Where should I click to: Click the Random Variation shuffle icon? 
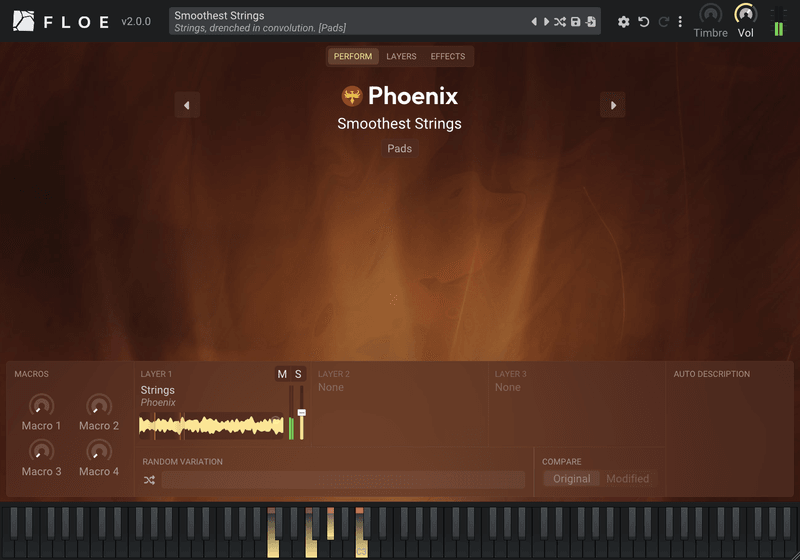coord(149,480)
